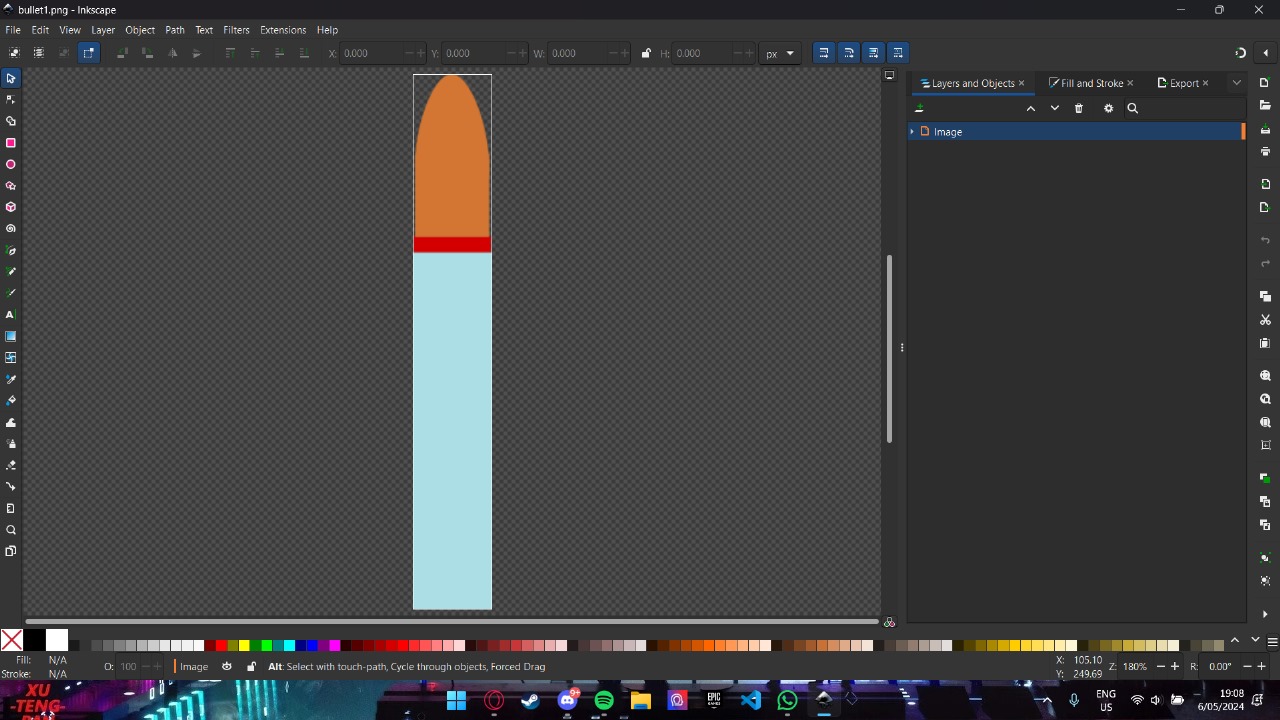This screenshot has width=1280, height=720.
Task: Select the Dropper color picker tool
Action: pos(11,380)
